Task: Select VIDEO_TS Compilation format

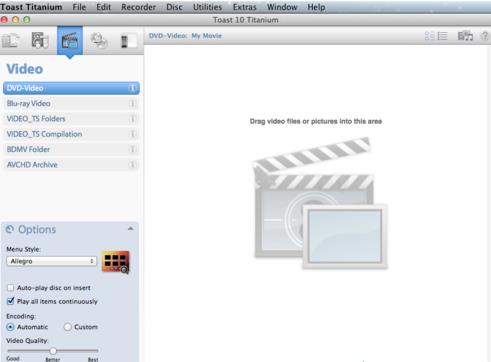Action: (x=71, y=134)
